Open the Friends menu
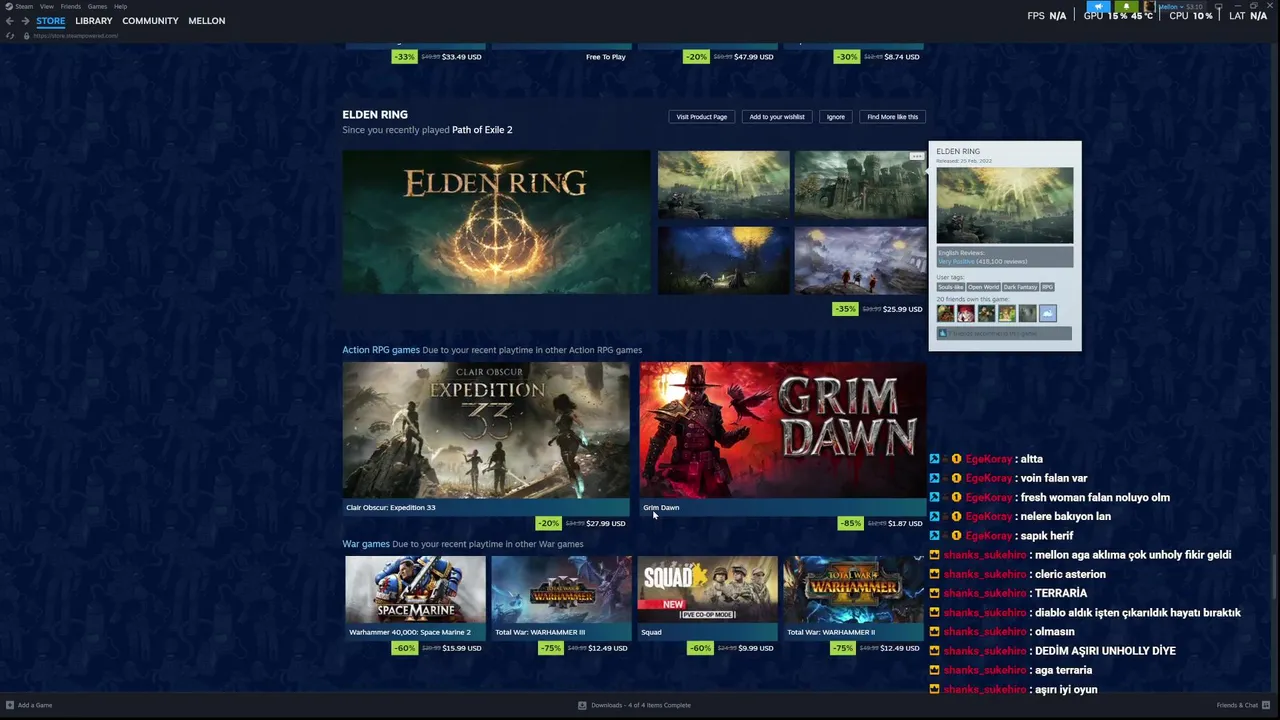1280x720 pixels. [70, 6]
